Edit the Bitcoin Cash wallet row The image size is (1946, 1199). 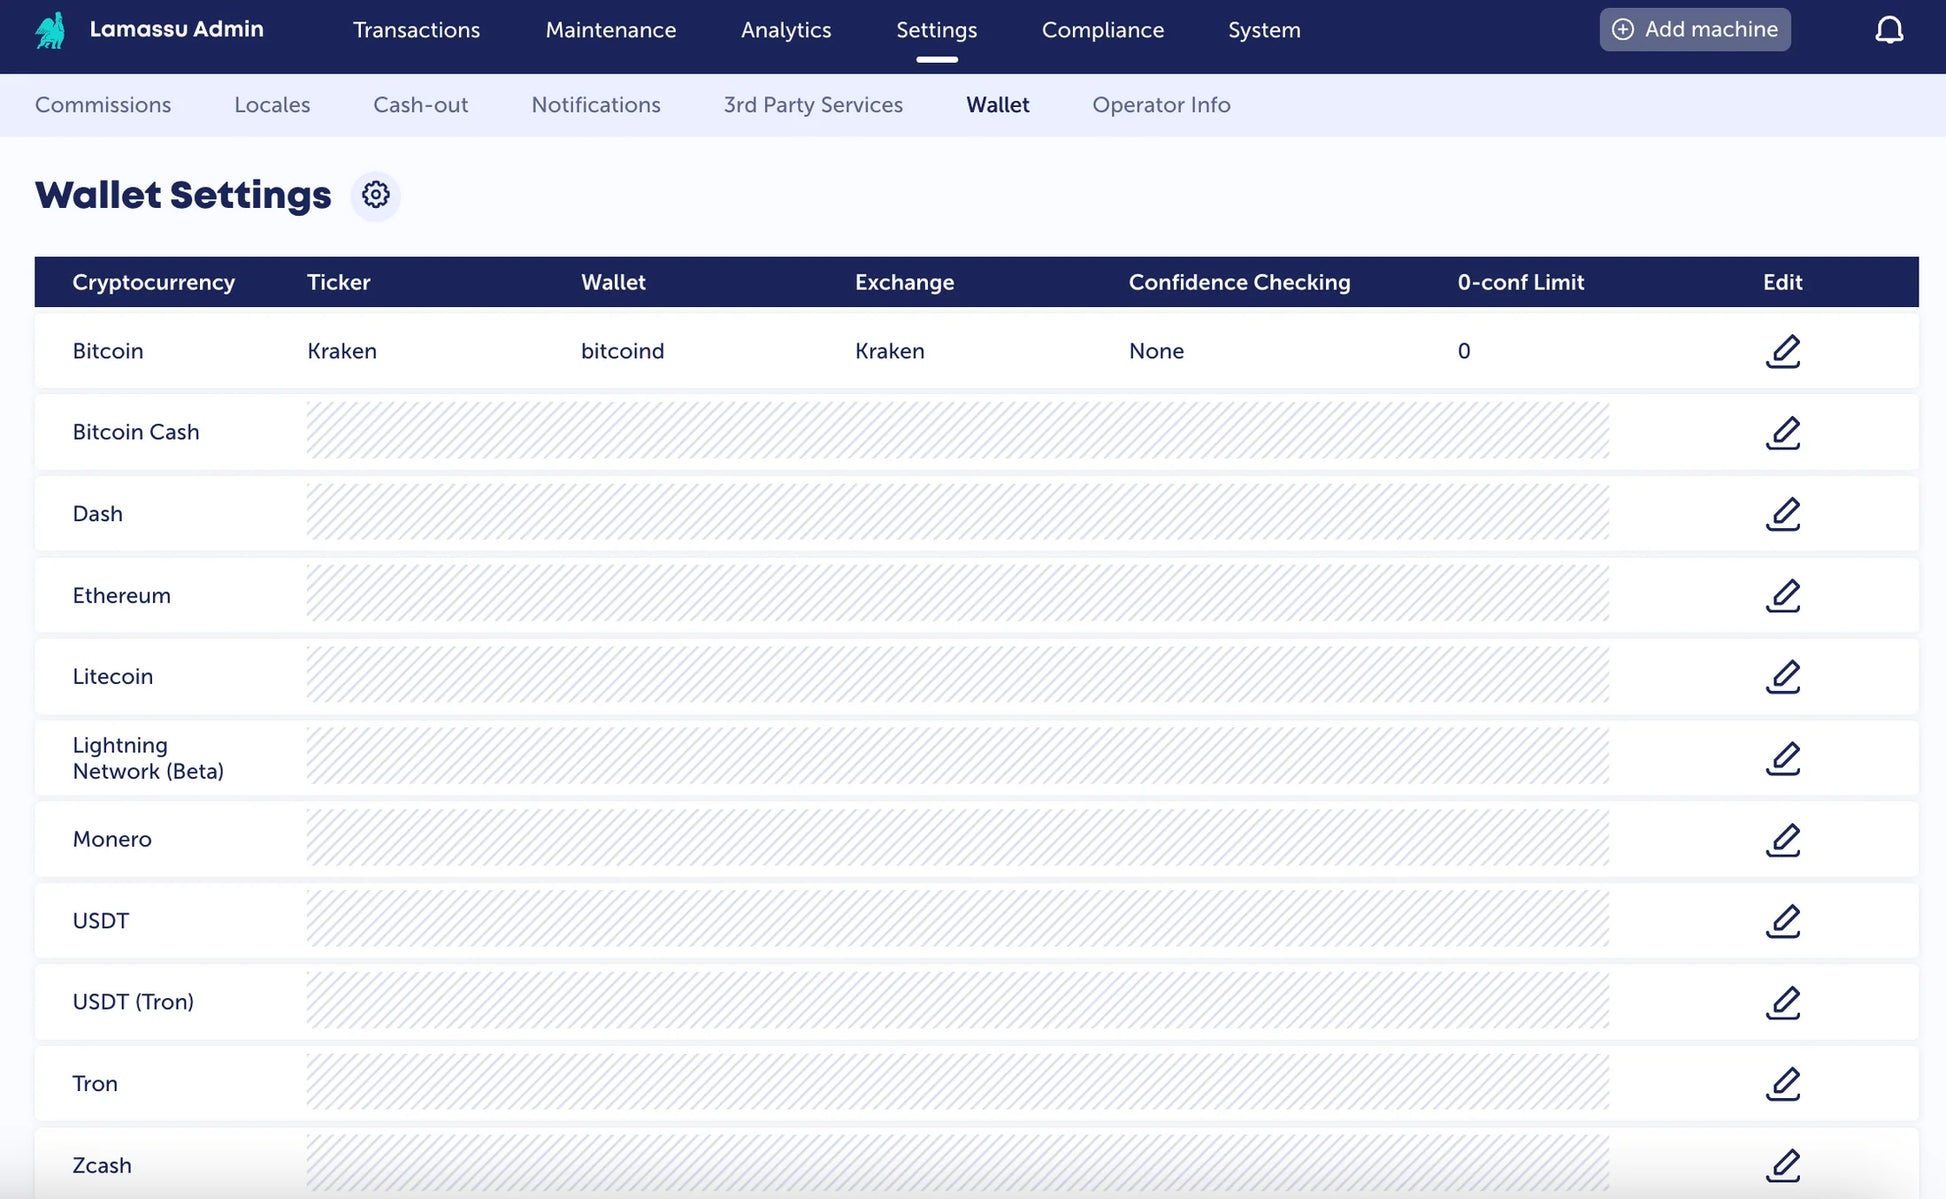1782,433
